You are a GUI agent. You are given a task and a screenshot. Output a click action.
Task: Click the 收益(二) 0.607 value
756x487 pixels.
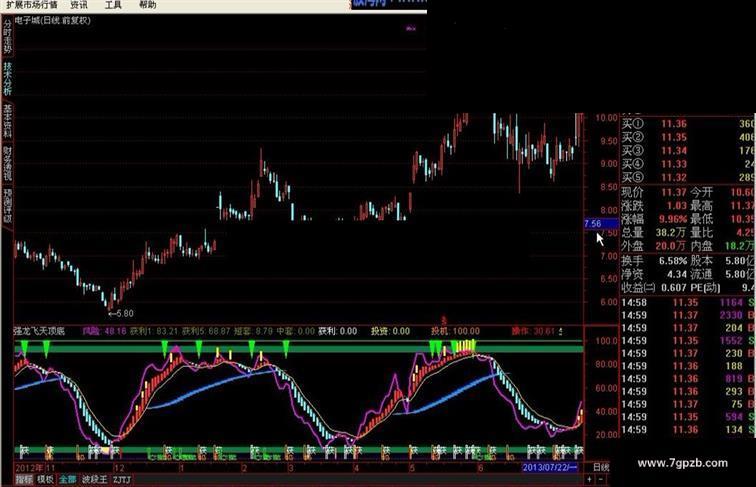tap(674, 288)
